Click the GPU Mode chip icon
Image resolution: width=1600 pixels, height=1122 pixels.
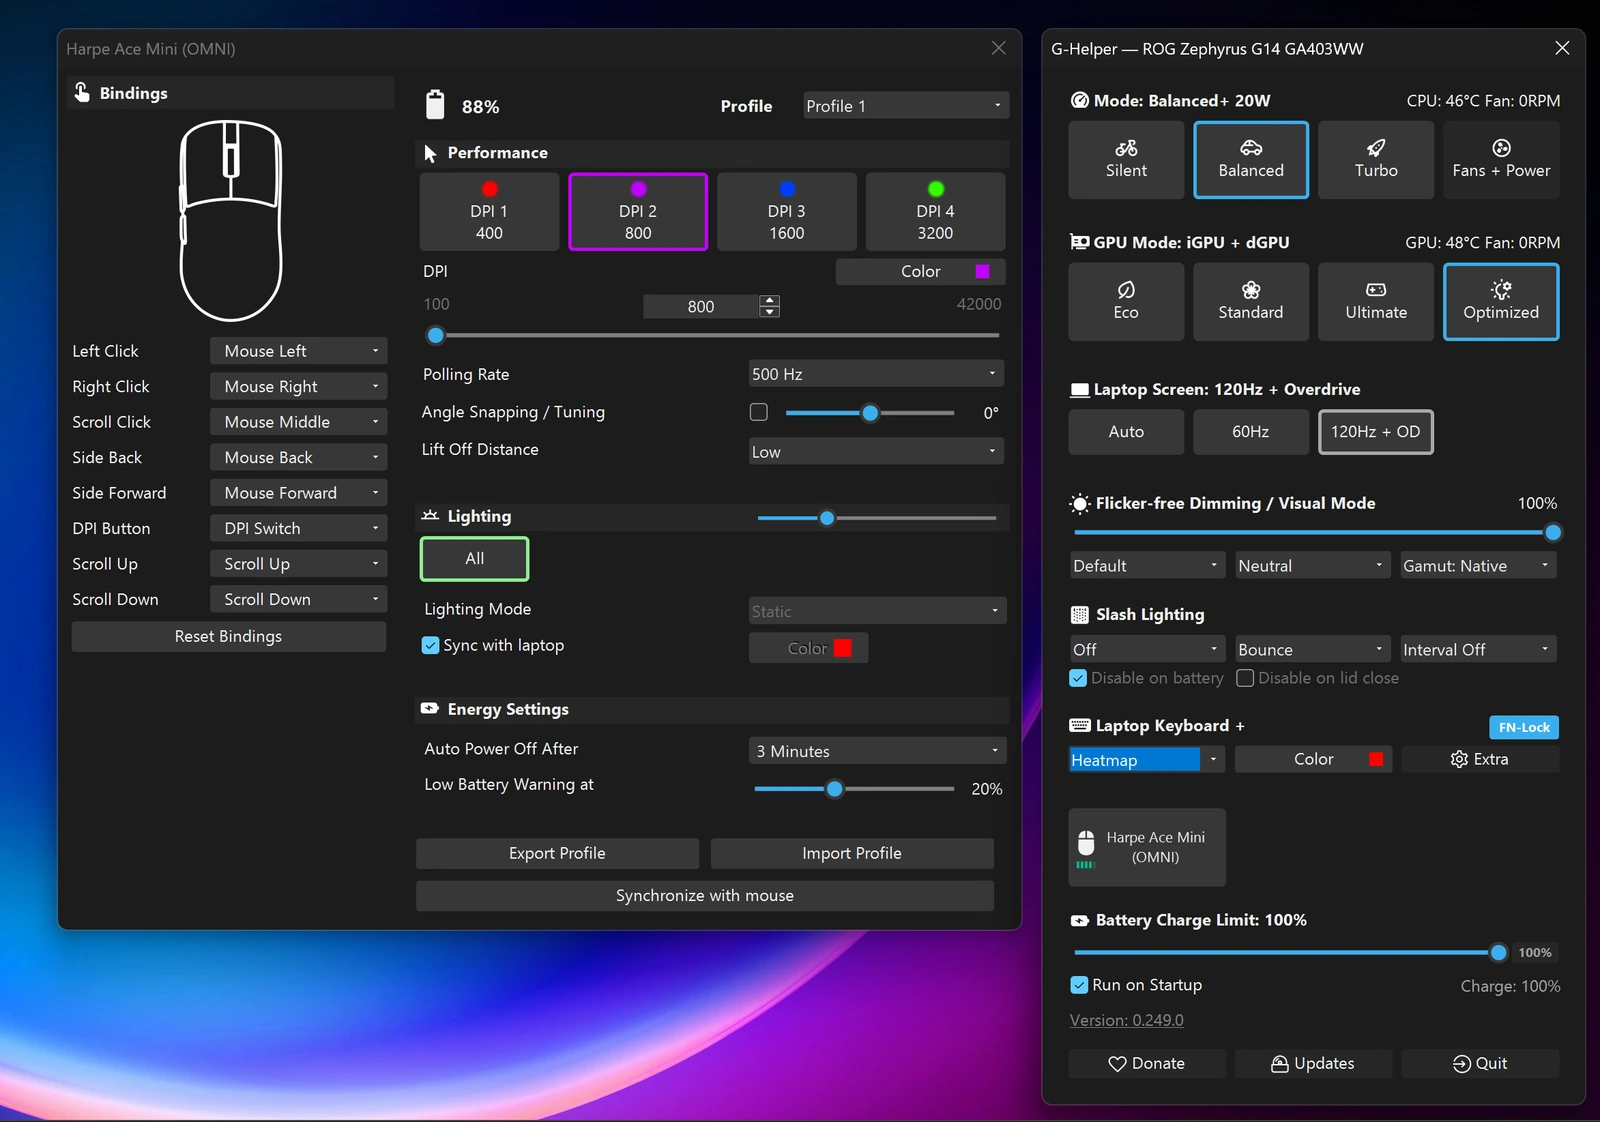pyautogui.click(x=1080, y=242)
